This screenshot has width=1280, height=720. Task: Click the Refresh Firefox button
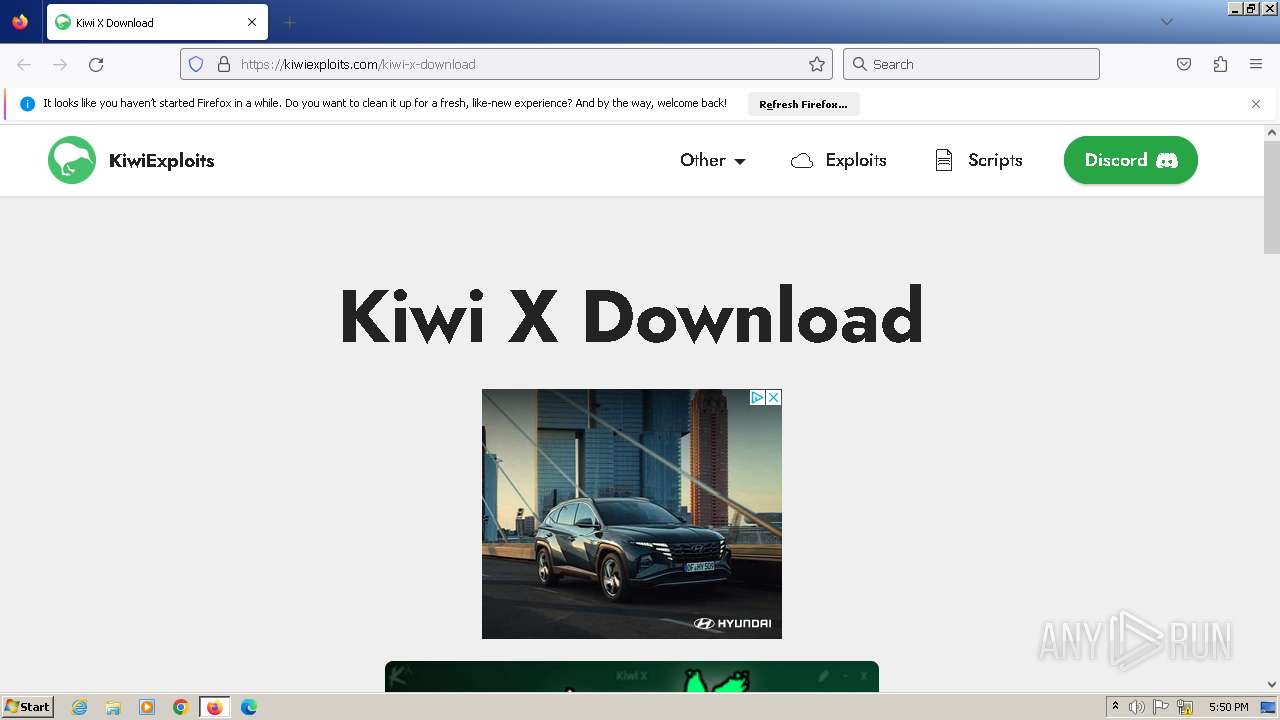803,104
